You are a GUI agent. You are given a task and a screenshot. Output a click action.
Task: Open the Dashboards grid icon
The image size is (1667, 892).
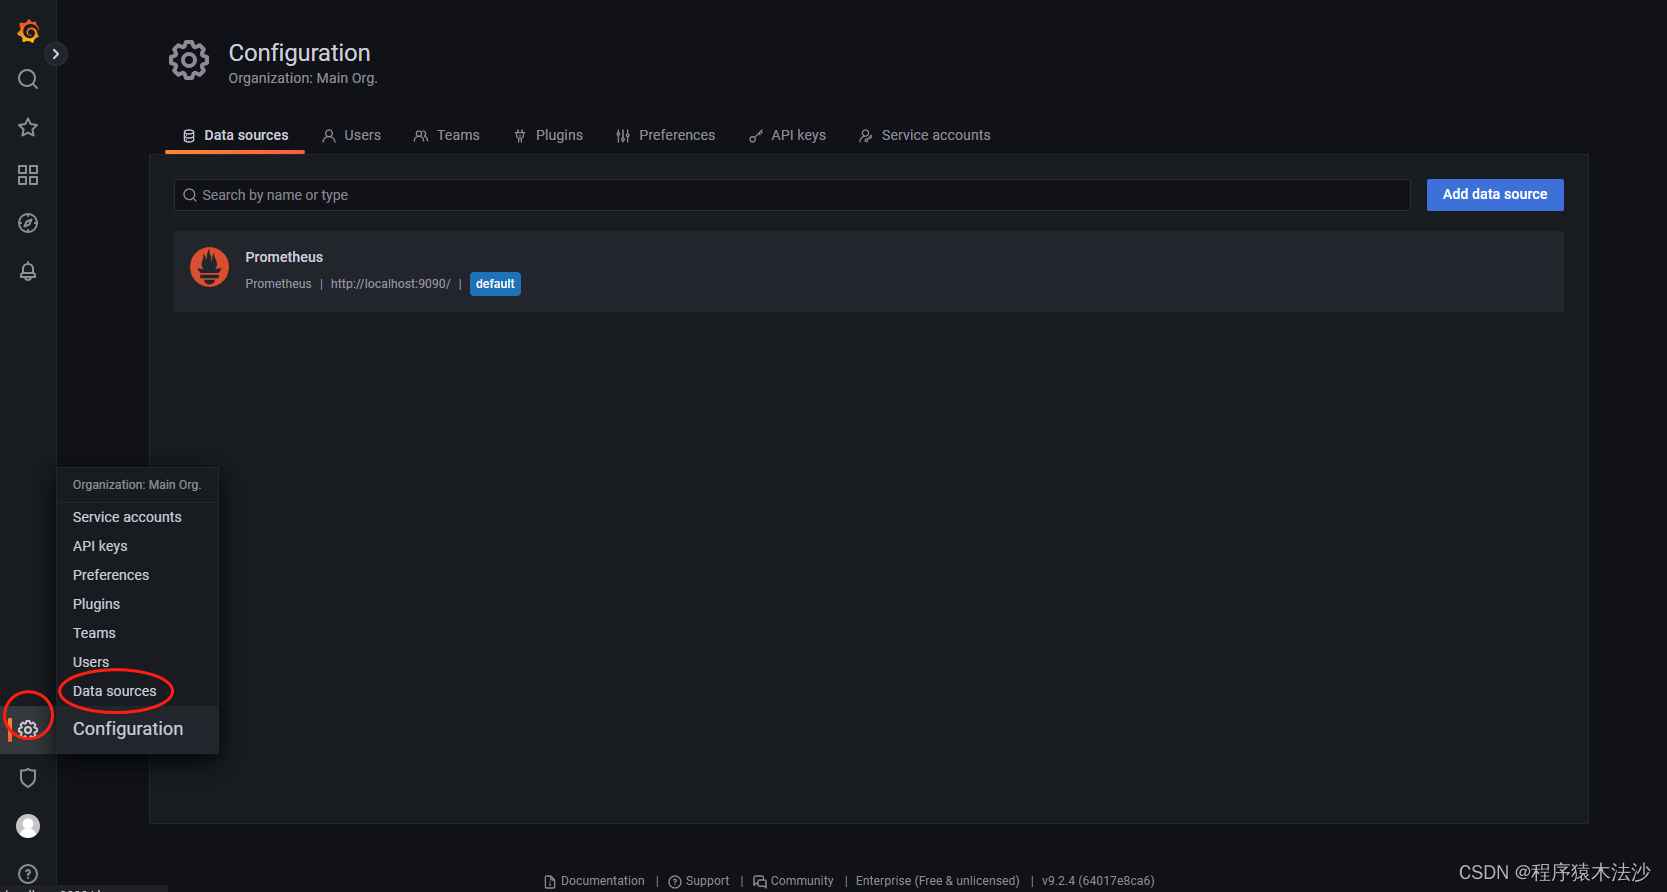pos(28,175)
